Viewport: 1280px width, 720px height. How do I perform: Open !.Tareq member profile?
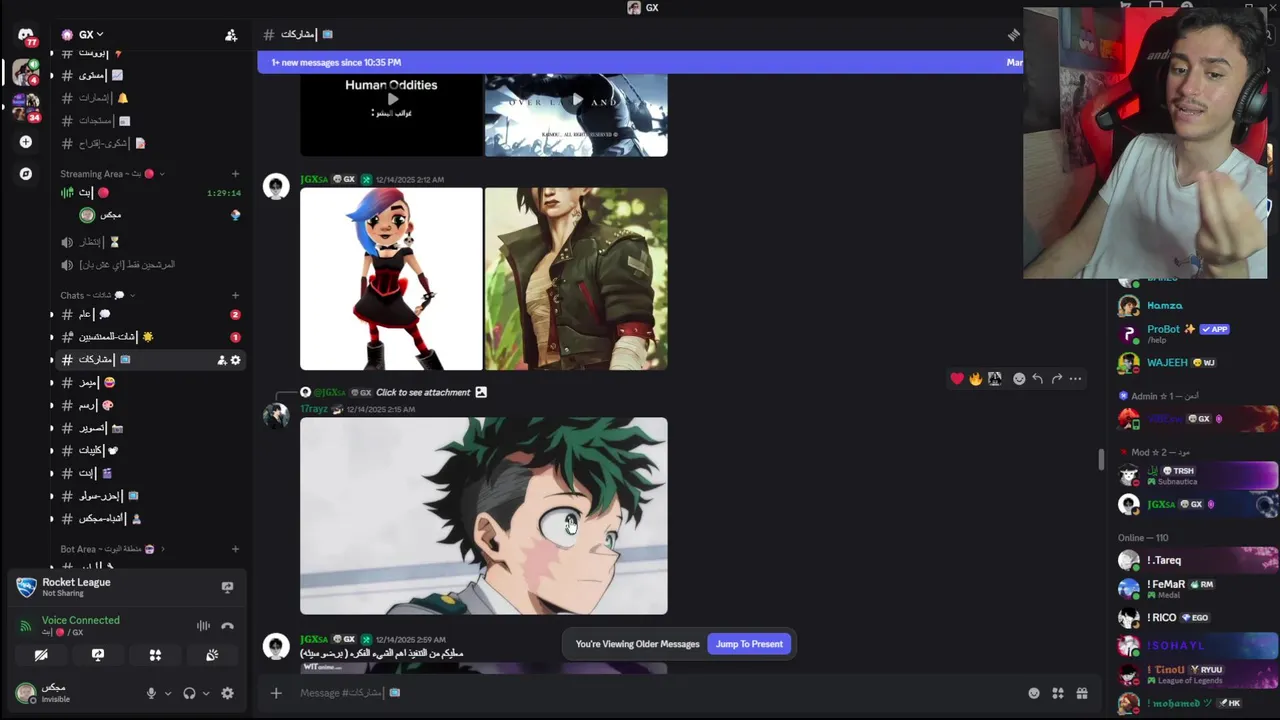click(x=1195, y=561)
